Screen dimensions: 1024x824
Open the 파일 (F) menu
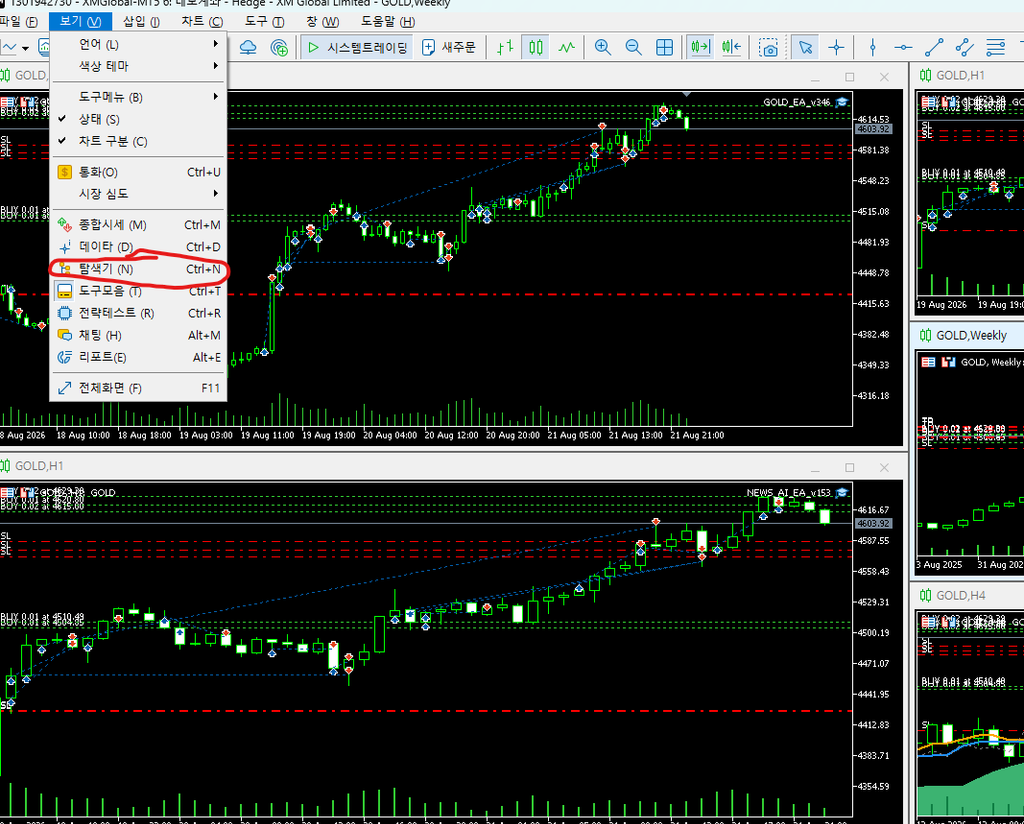pos(18,22)
